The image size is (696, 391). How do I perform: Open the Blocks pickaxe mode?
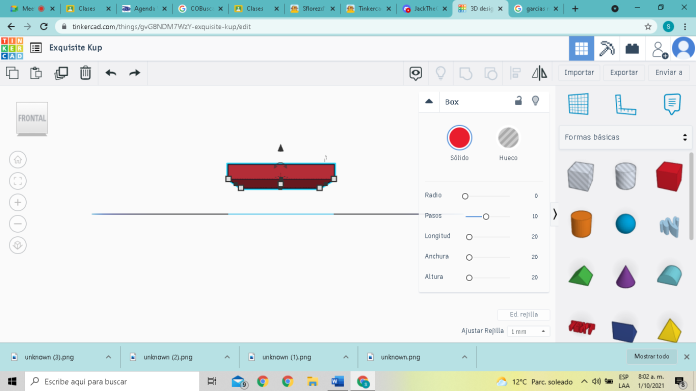tap(607, 48)
